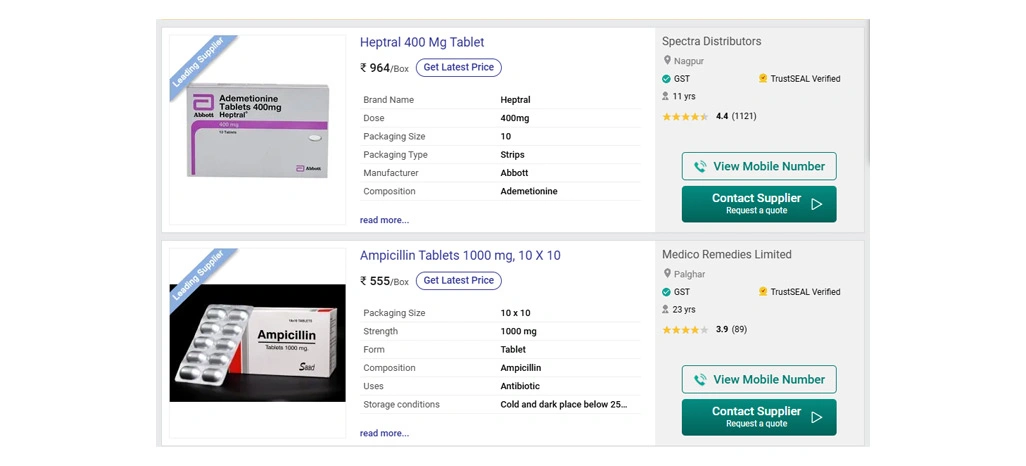Click the ₹ 964/Box price
The width and height of the screenshot is (1026, 466).
[x=384, y=68]
